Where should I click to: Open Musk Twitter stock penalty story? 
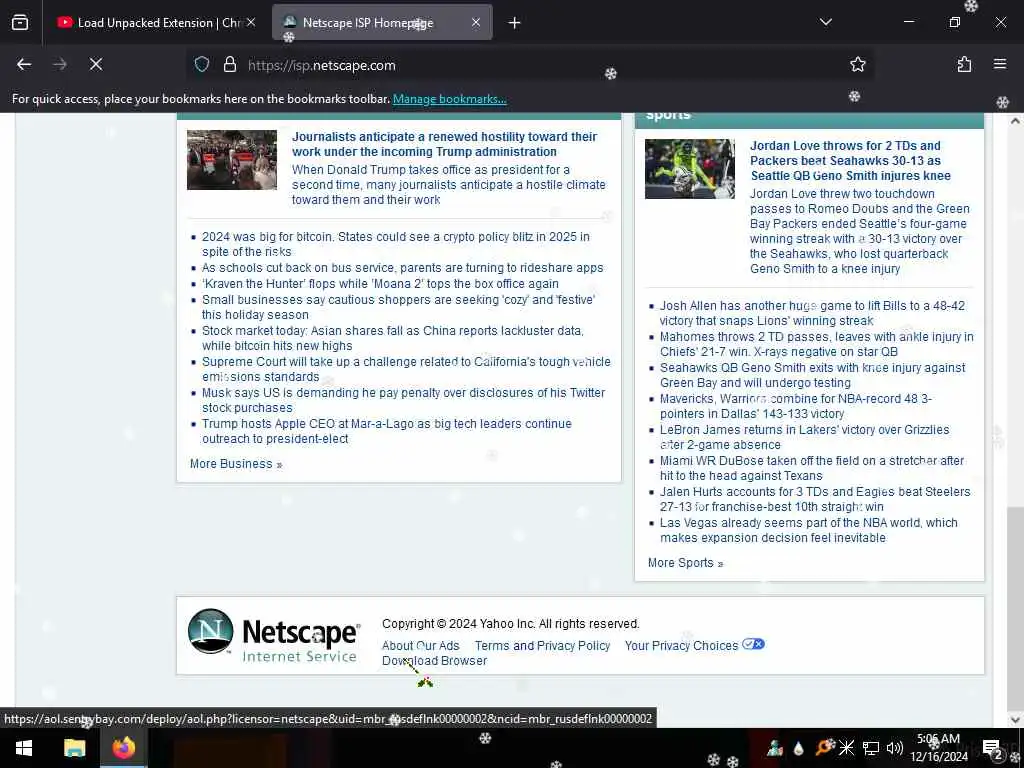(403, 400)
